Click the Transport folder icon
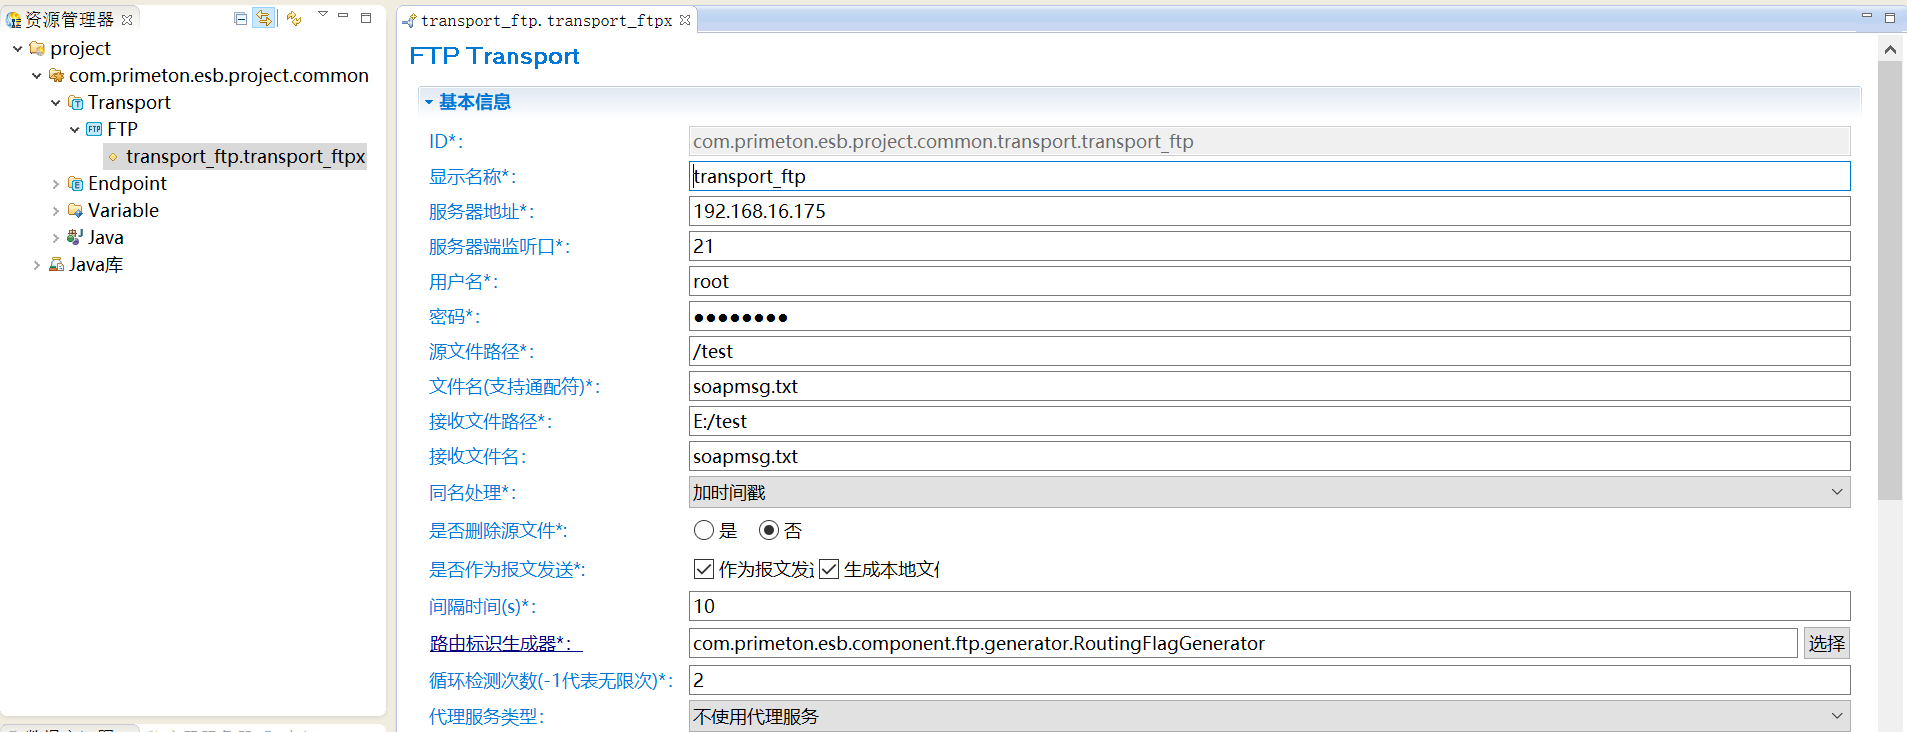This screenshot has height=732, width=1907. pos(75,102)
